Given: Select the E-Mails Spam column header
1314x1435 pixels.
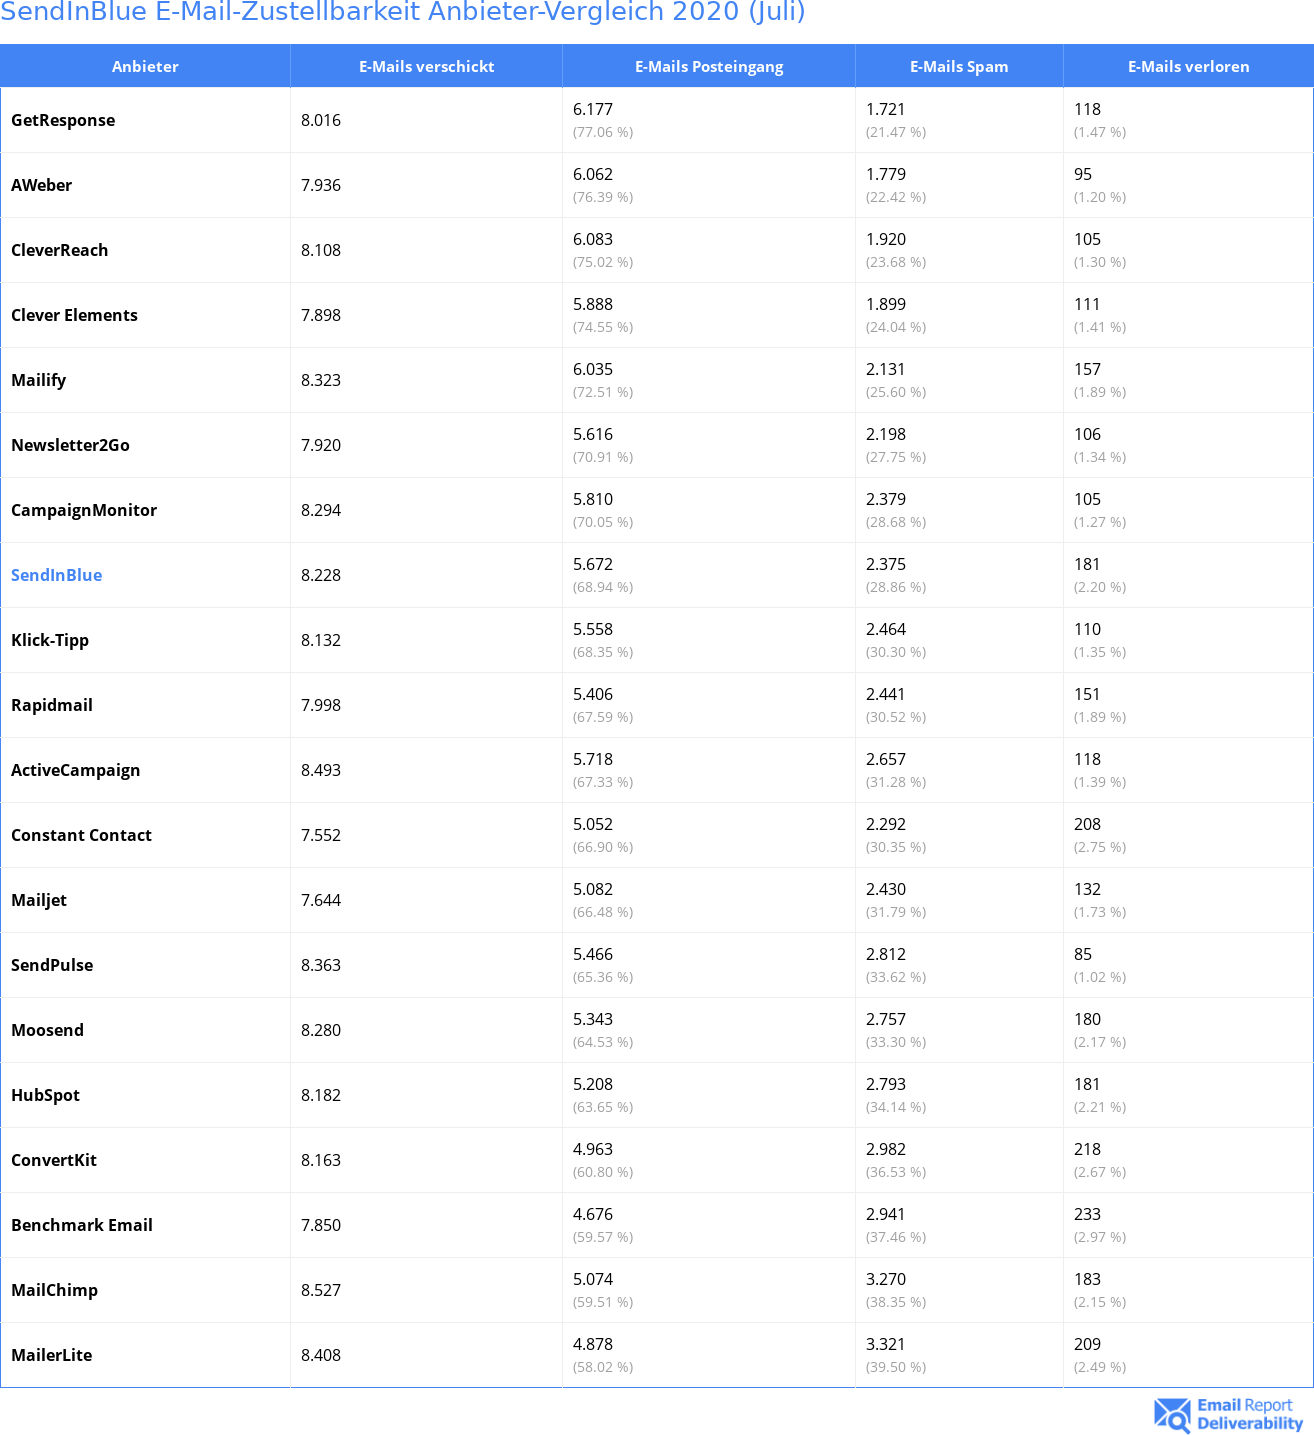Looking at the screenshot, I should 959,66.
